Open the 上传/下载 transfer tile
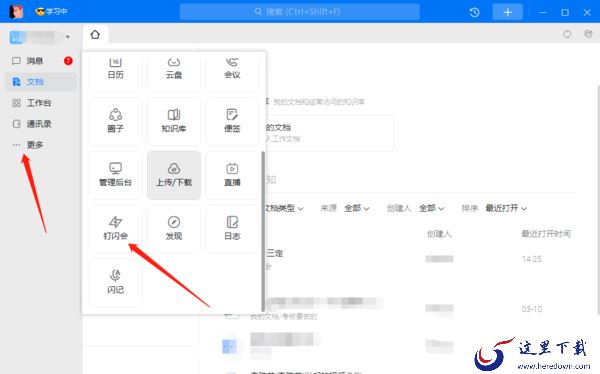600x374 pixels. tap(174, 175)
